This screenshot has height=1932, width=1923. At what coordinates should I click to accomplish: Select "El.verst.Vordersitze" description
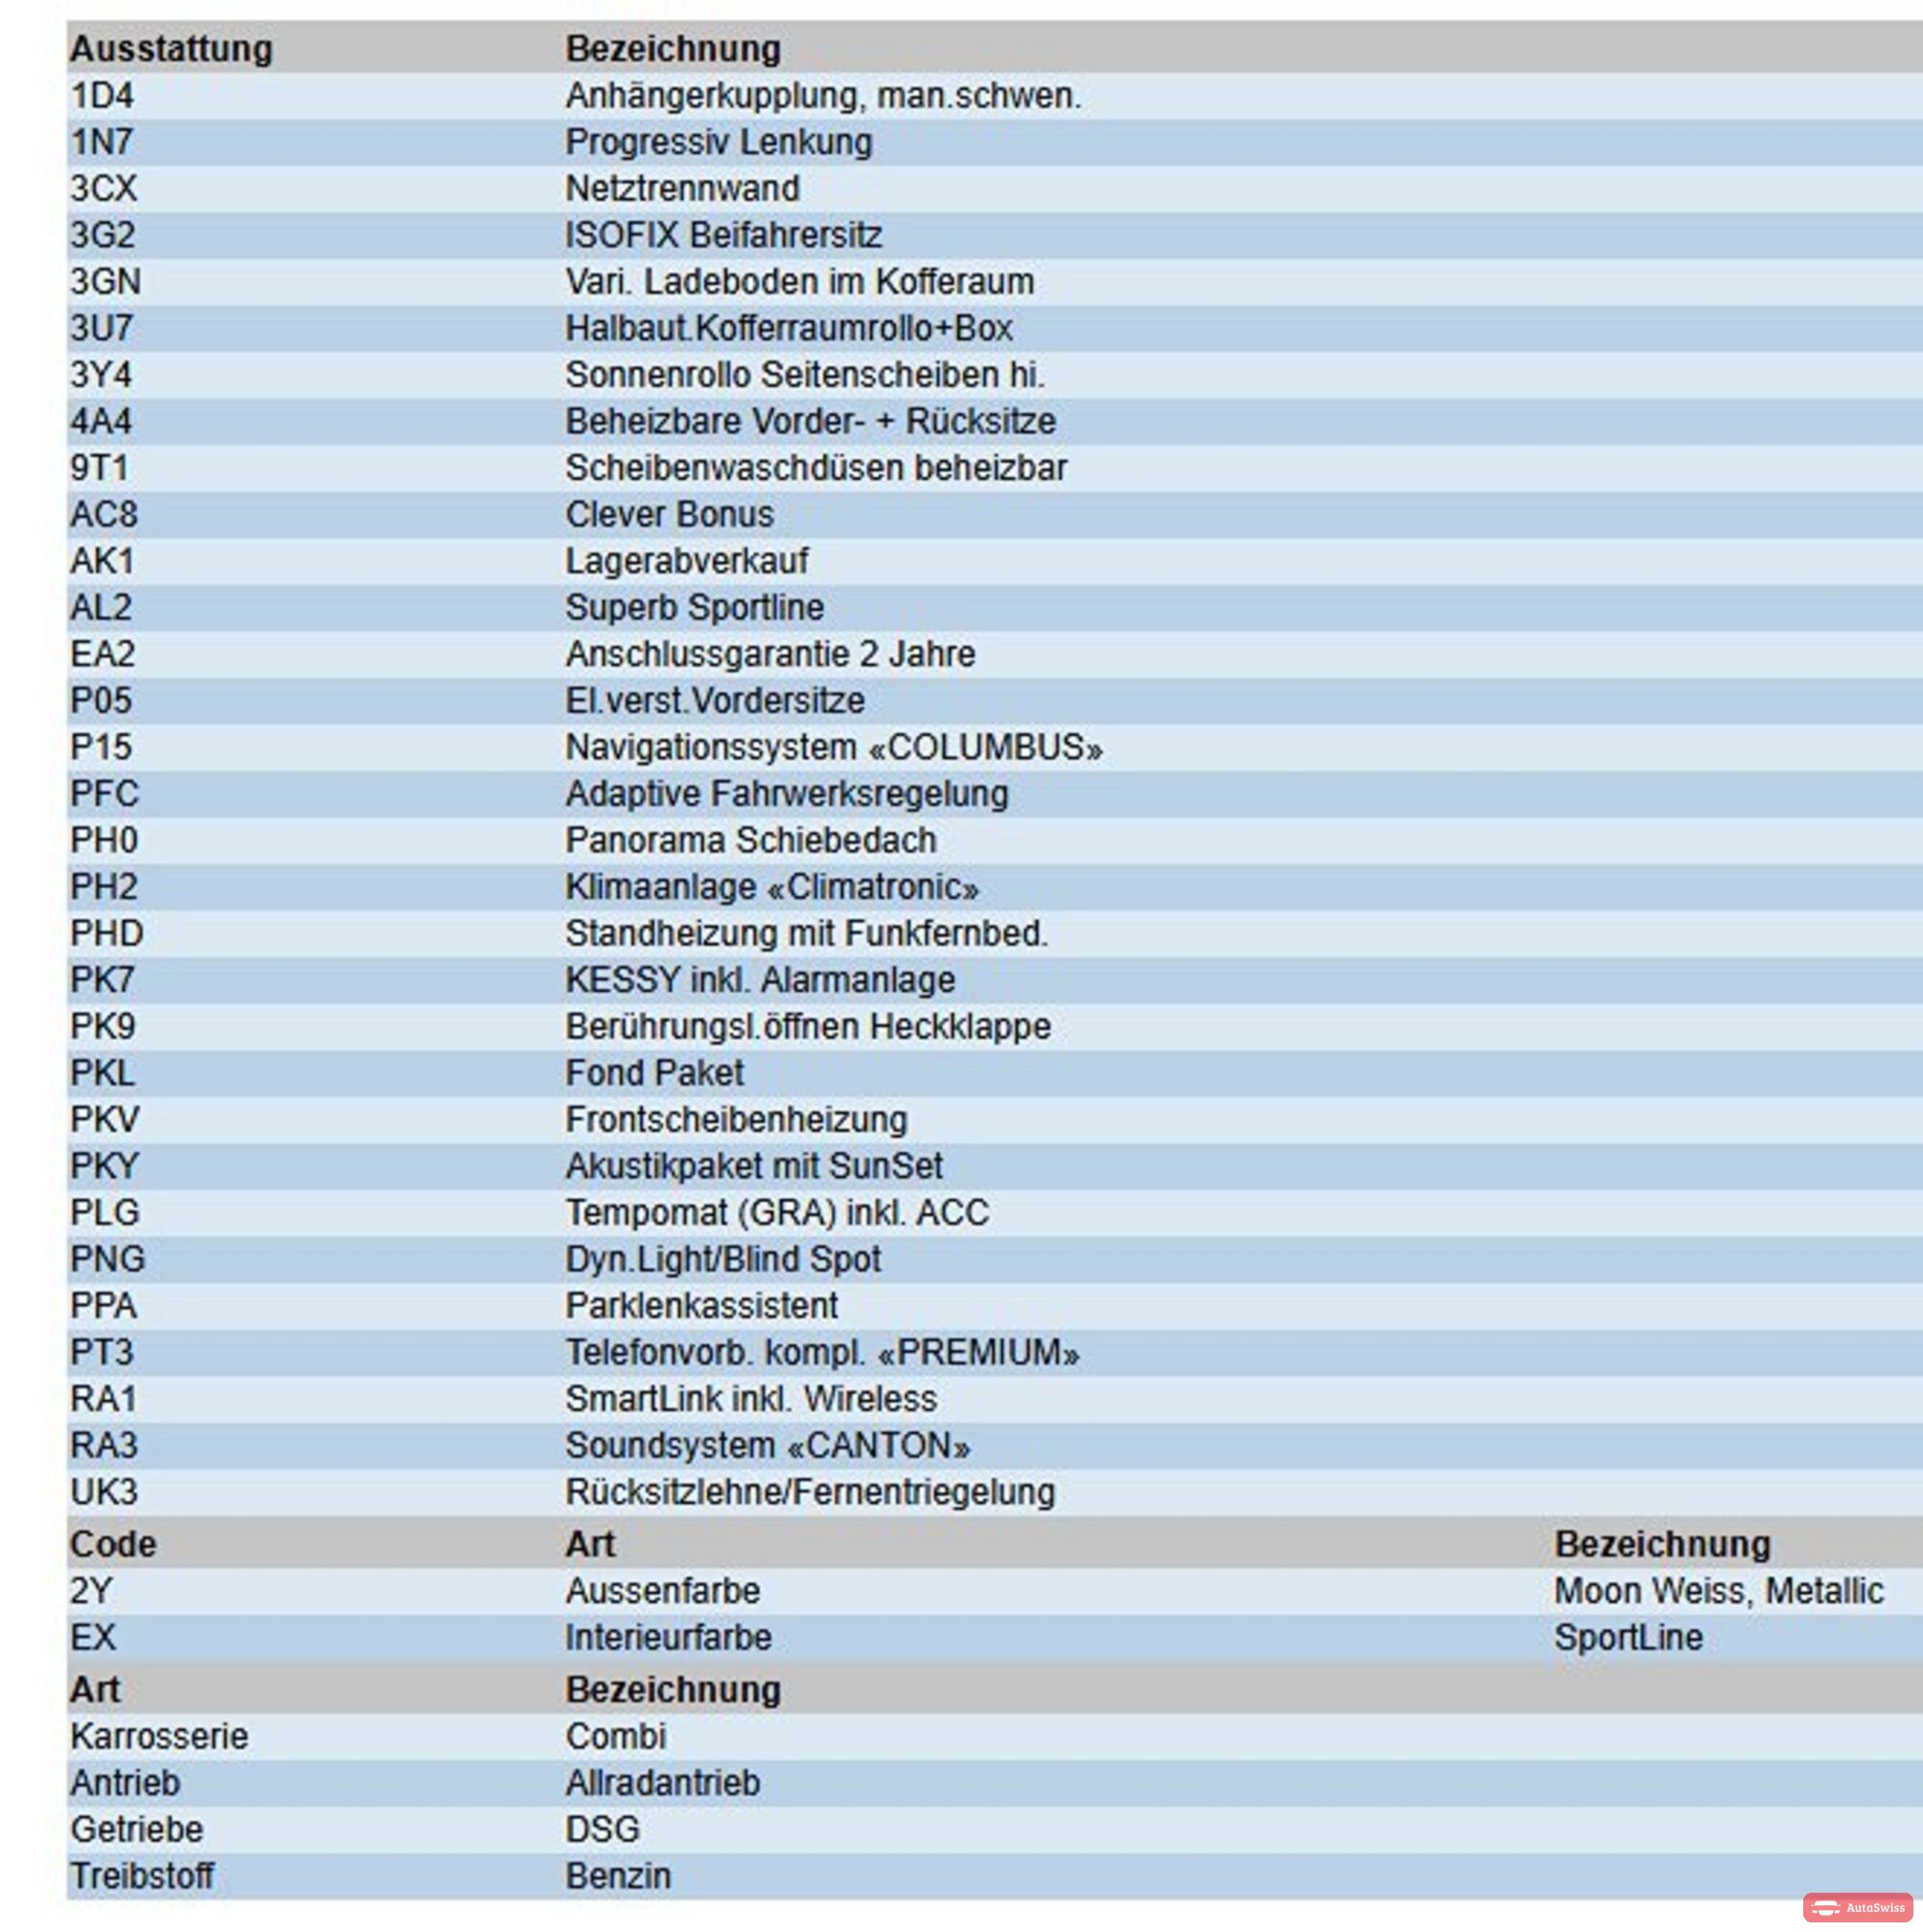[715, 700]
